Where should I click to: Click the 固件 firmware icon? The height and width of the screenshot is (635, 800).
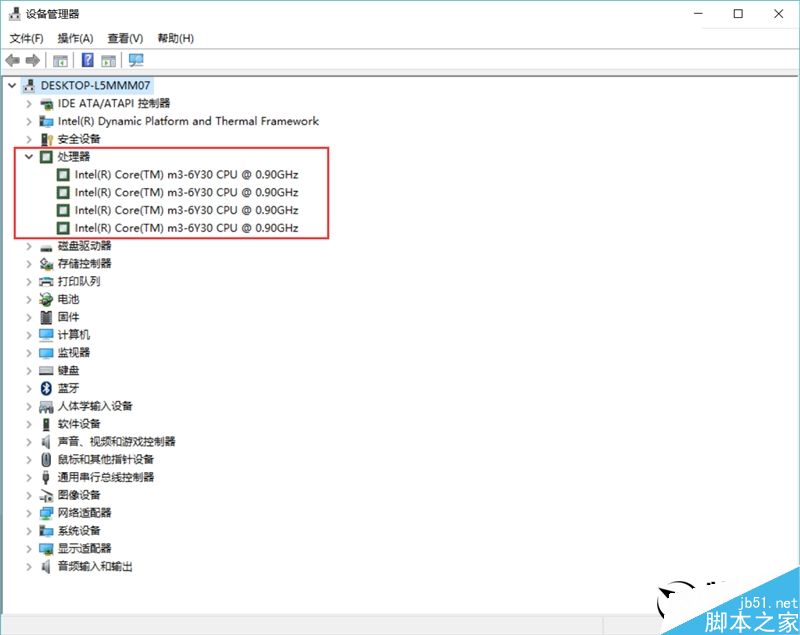[x=46, y=317]
